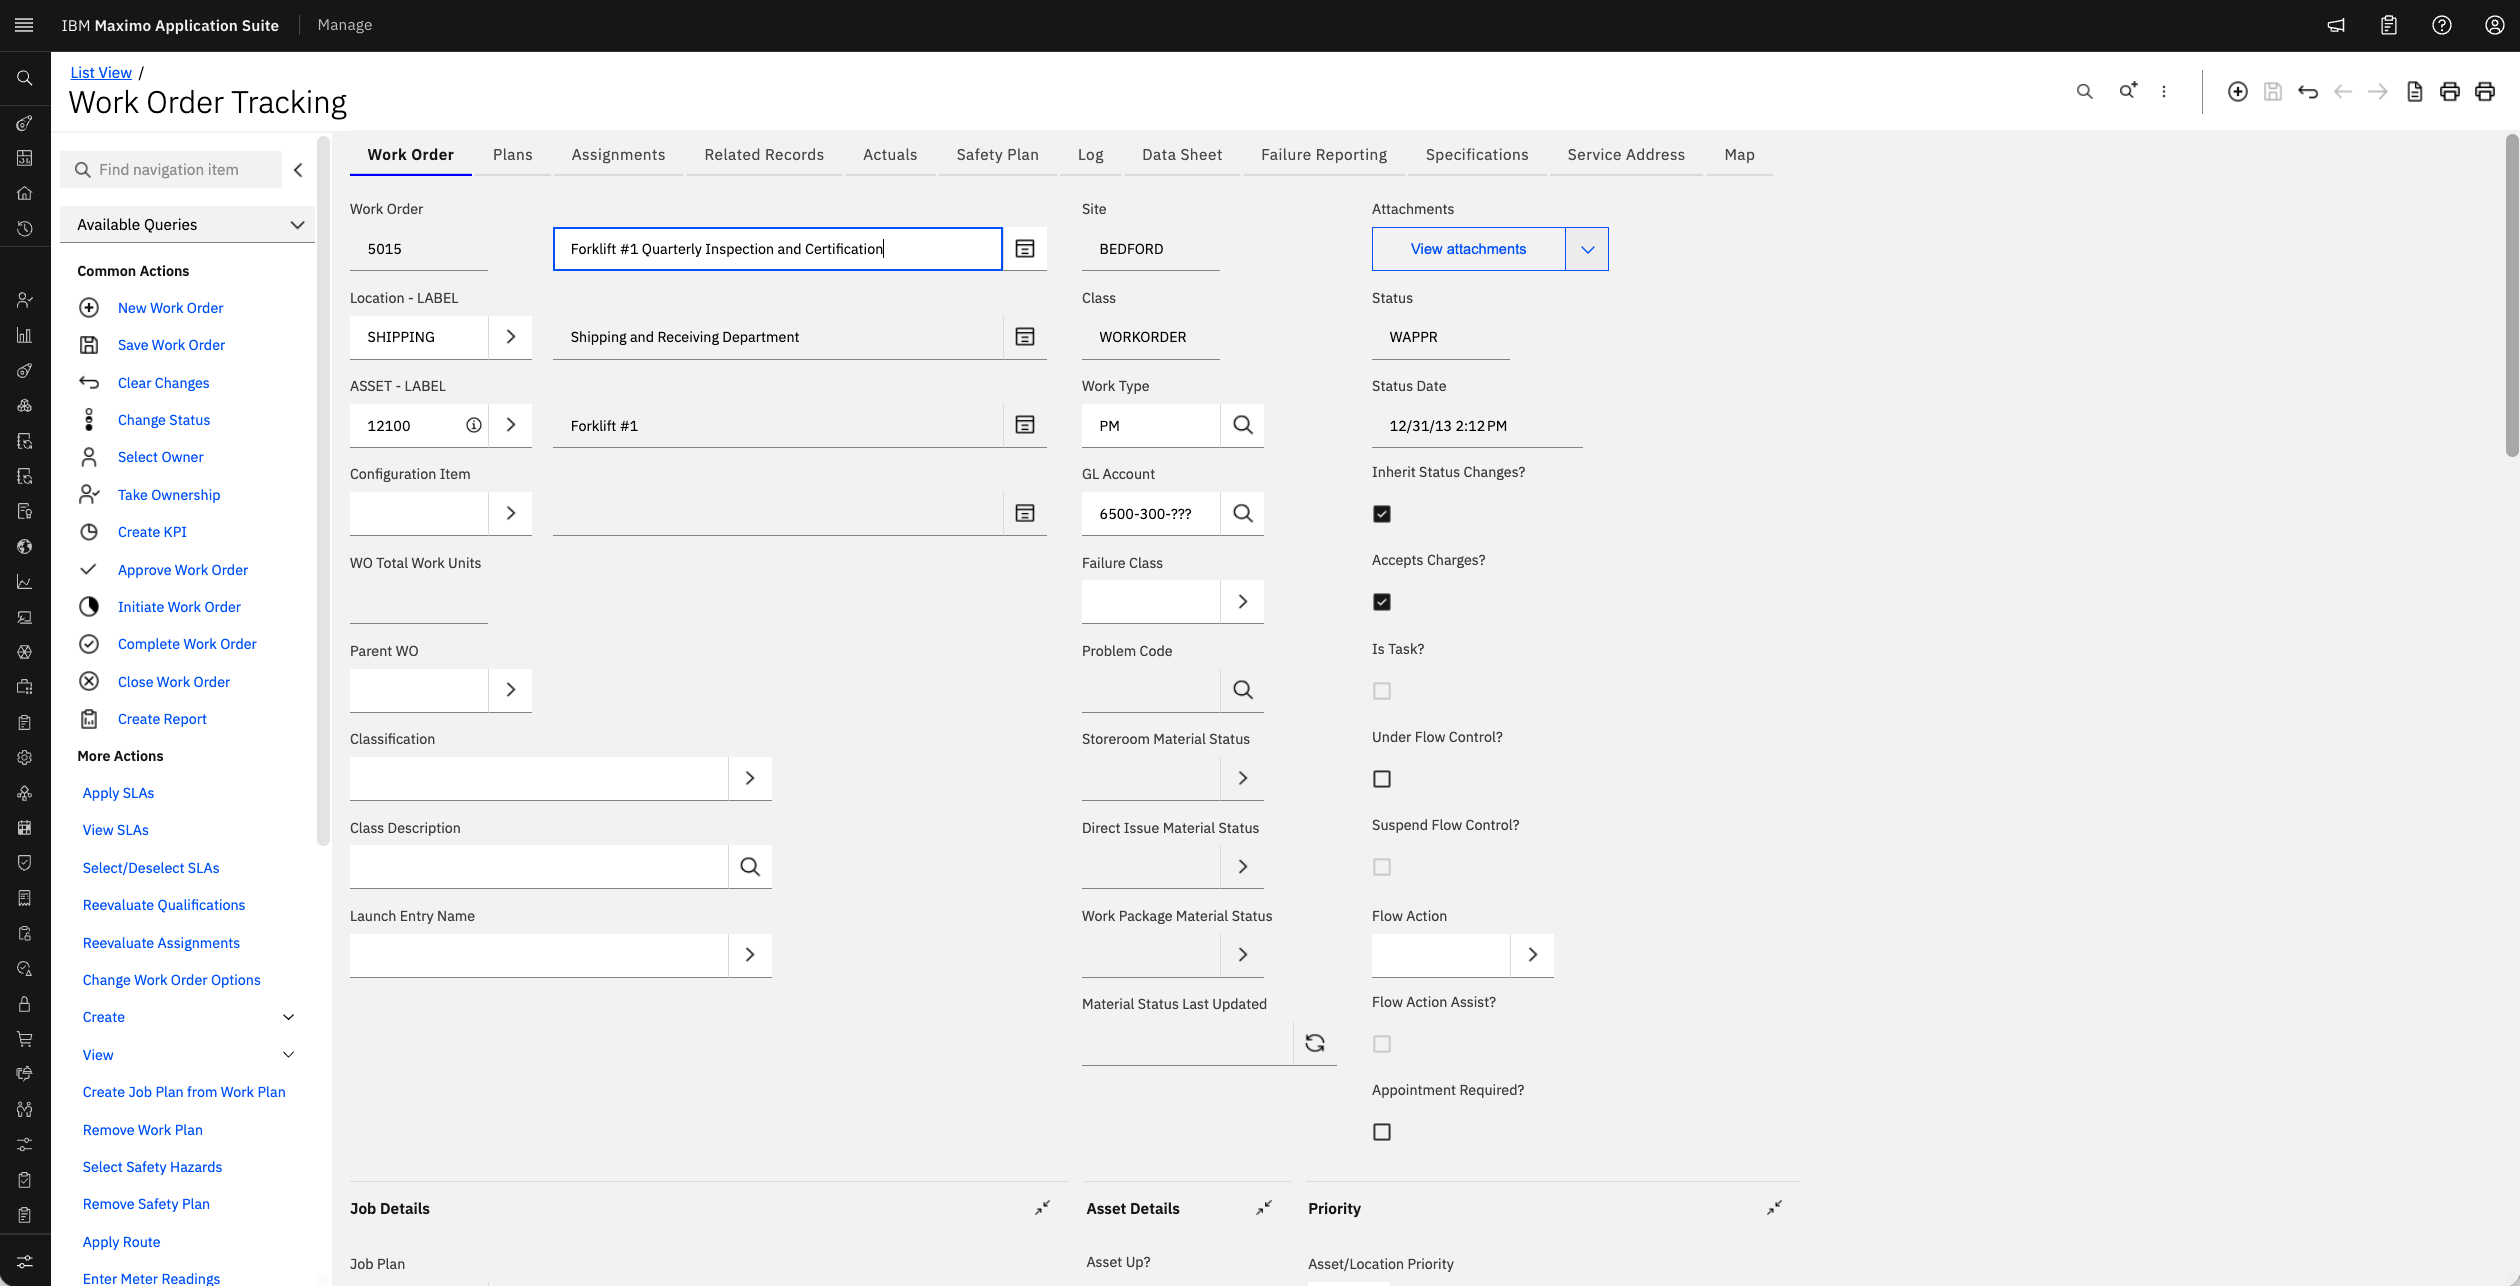Collapse the Job Details section
Viewport: 2520px width, 1286px height.
click(1042, 1208)
